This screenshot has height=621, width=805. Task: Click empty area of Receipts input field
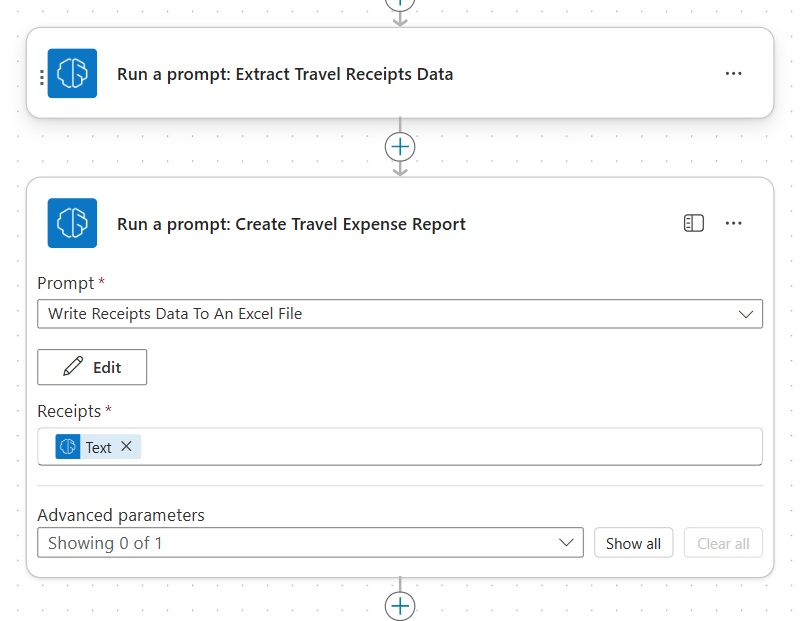click(450, 447)
